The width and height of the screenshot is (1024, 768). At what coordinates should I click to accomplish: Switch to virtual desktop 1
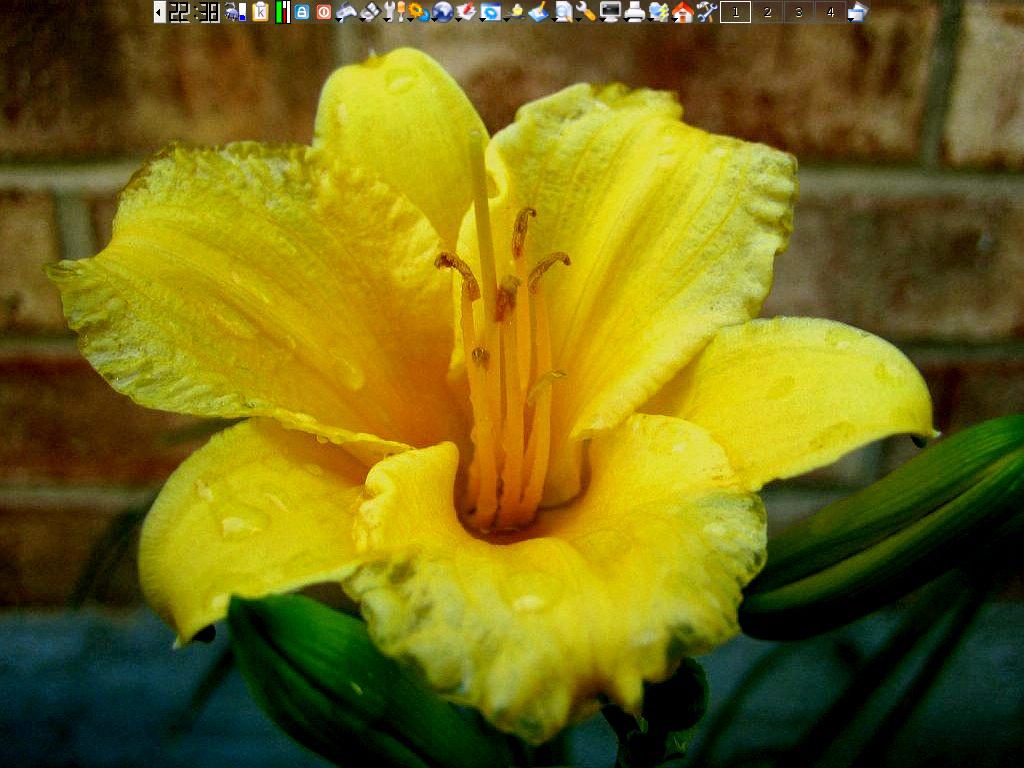tap(735, 12)
